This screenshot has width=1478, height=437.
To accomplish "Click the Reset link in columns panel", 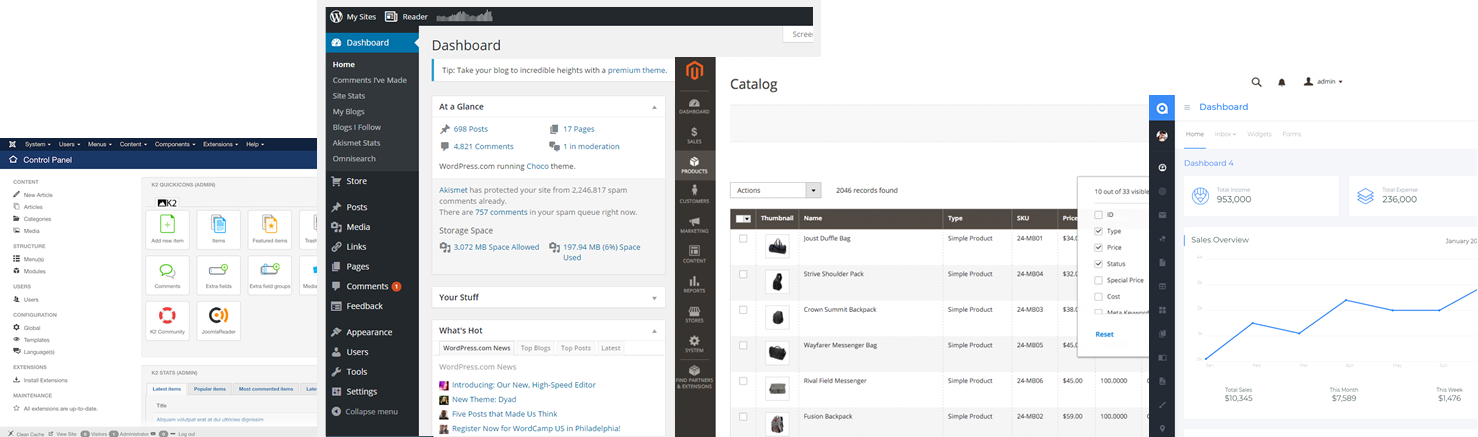I will (1104, 334).
